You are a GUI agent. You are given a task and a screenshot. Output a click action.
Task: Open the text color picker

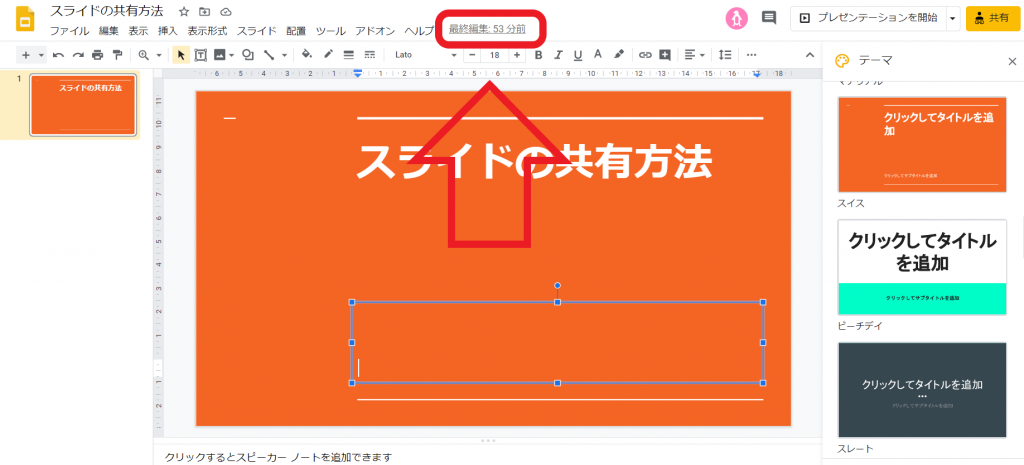(x=597, y=55)
